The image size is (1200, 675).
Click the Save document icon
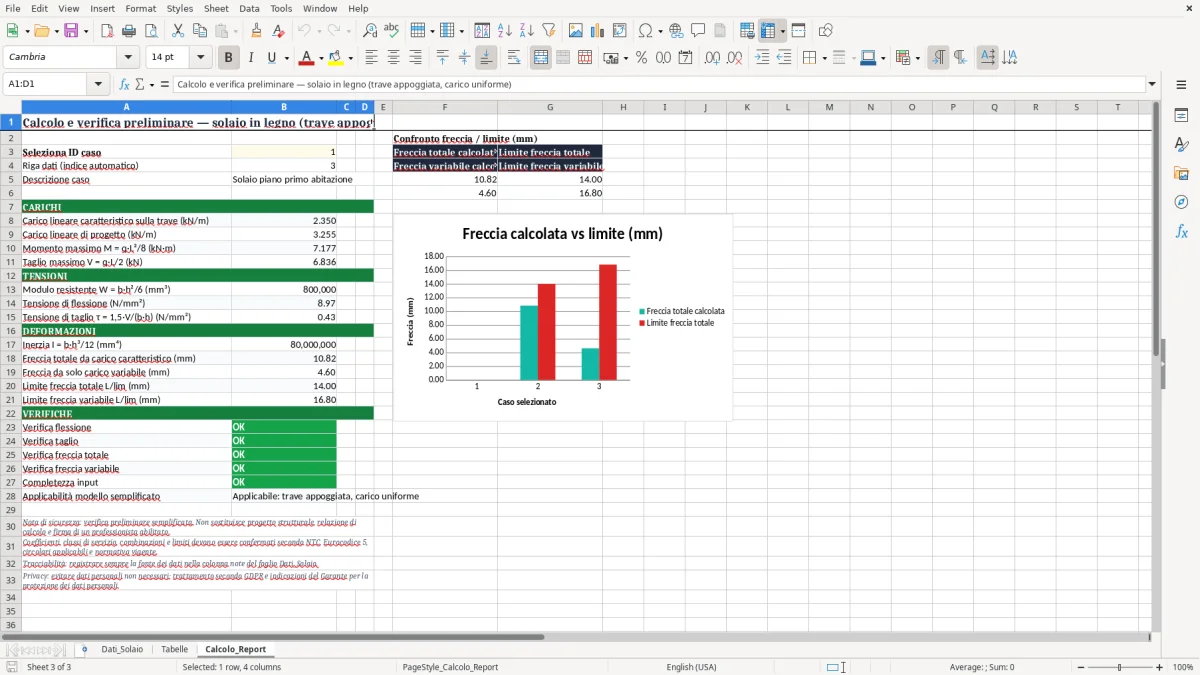[x=71, y=31]
